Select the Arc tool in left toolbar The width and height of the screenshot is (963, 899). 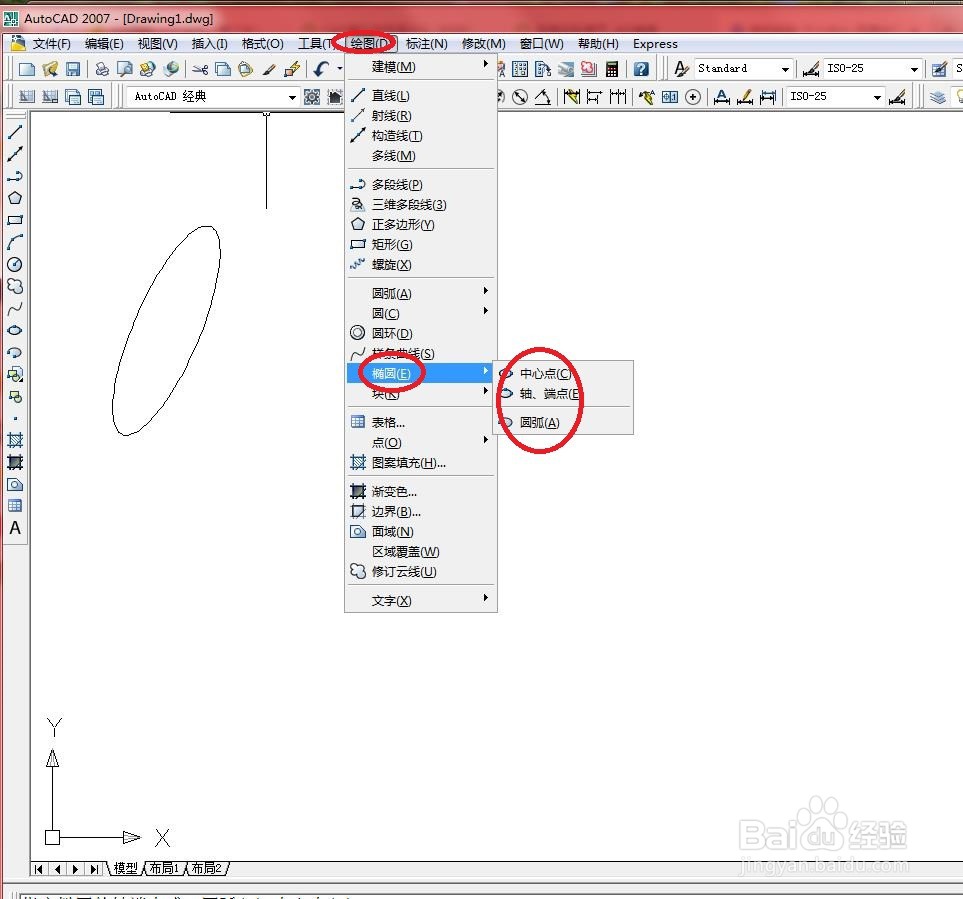coord(15,242)
